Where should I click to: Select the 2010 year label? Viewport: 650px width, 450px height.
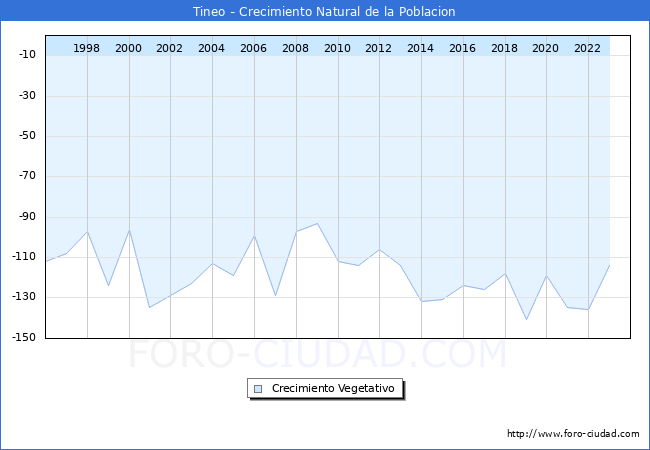[x=337, y=48]
